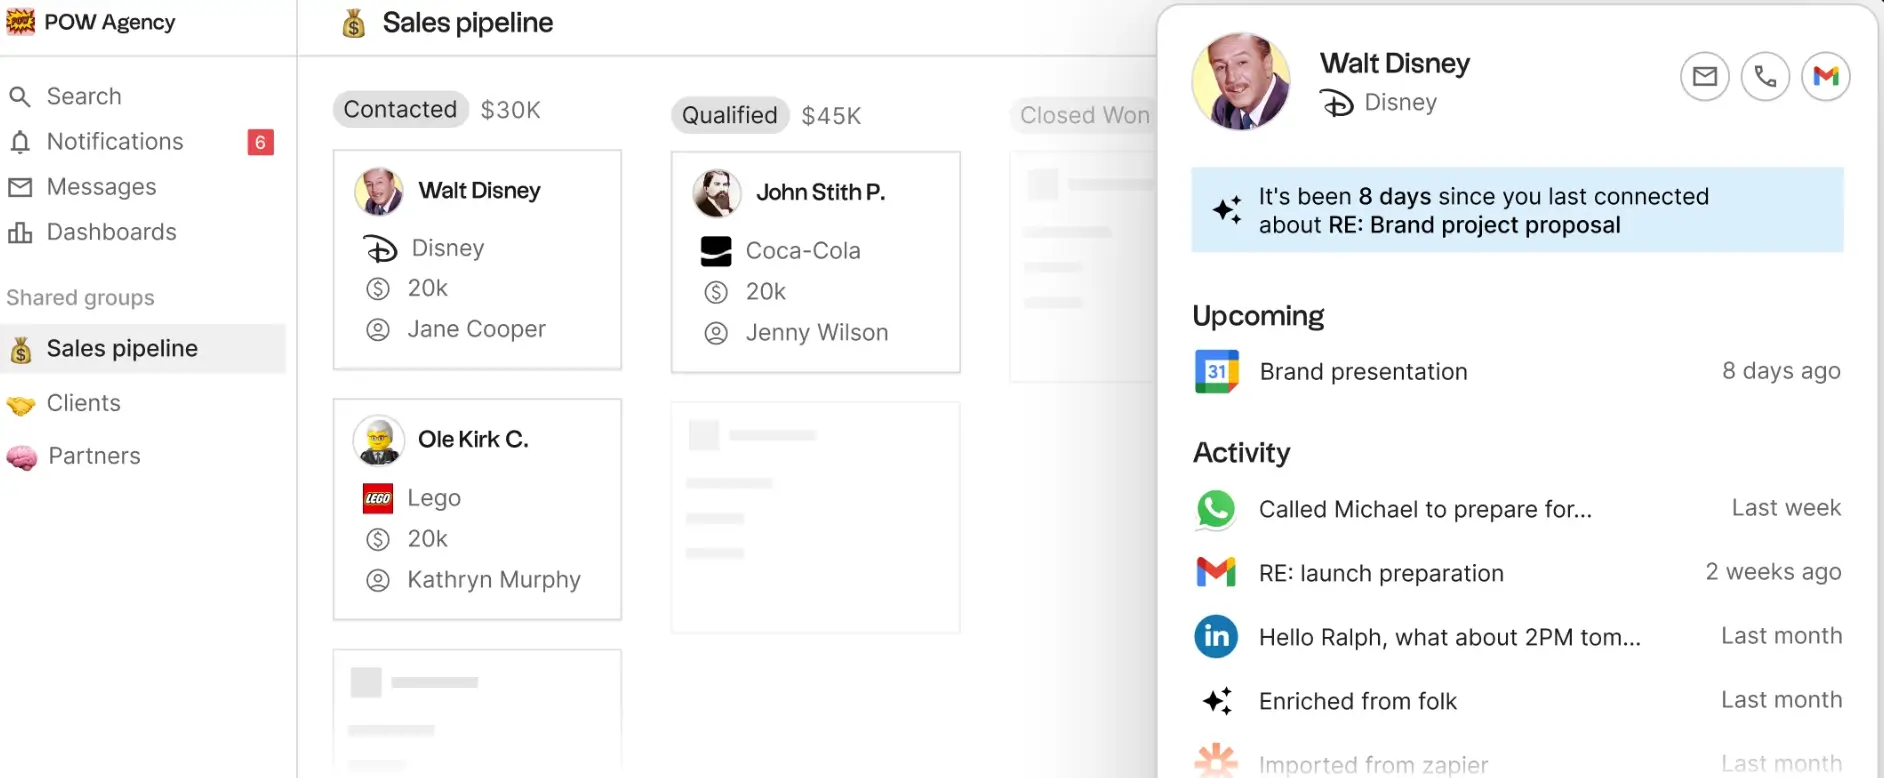Click the Gmail icon beside RE: launch preparation
1884x778 pixels.
1216,573
